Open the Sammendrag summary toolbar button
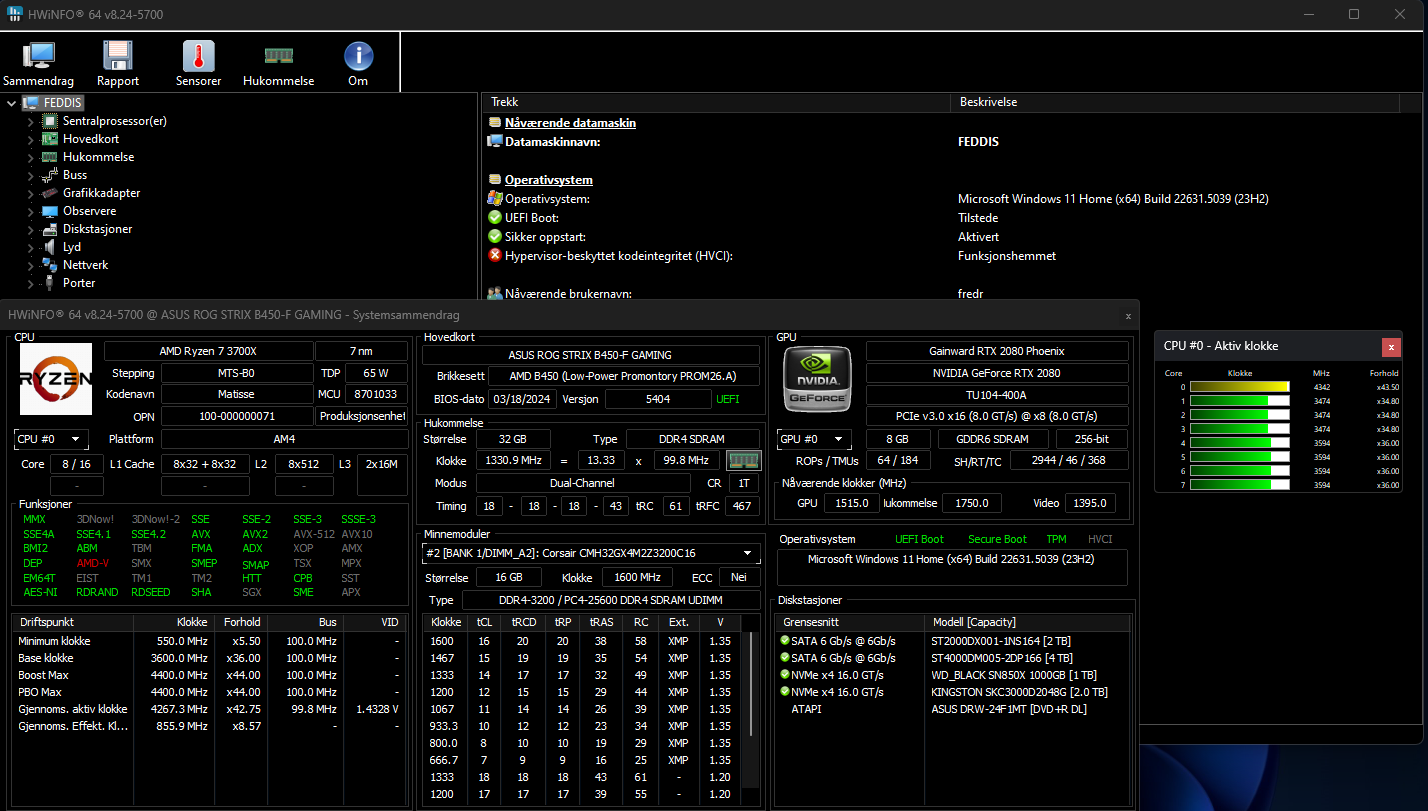Viewport: 1428px width, 811px height. [39, 63]
